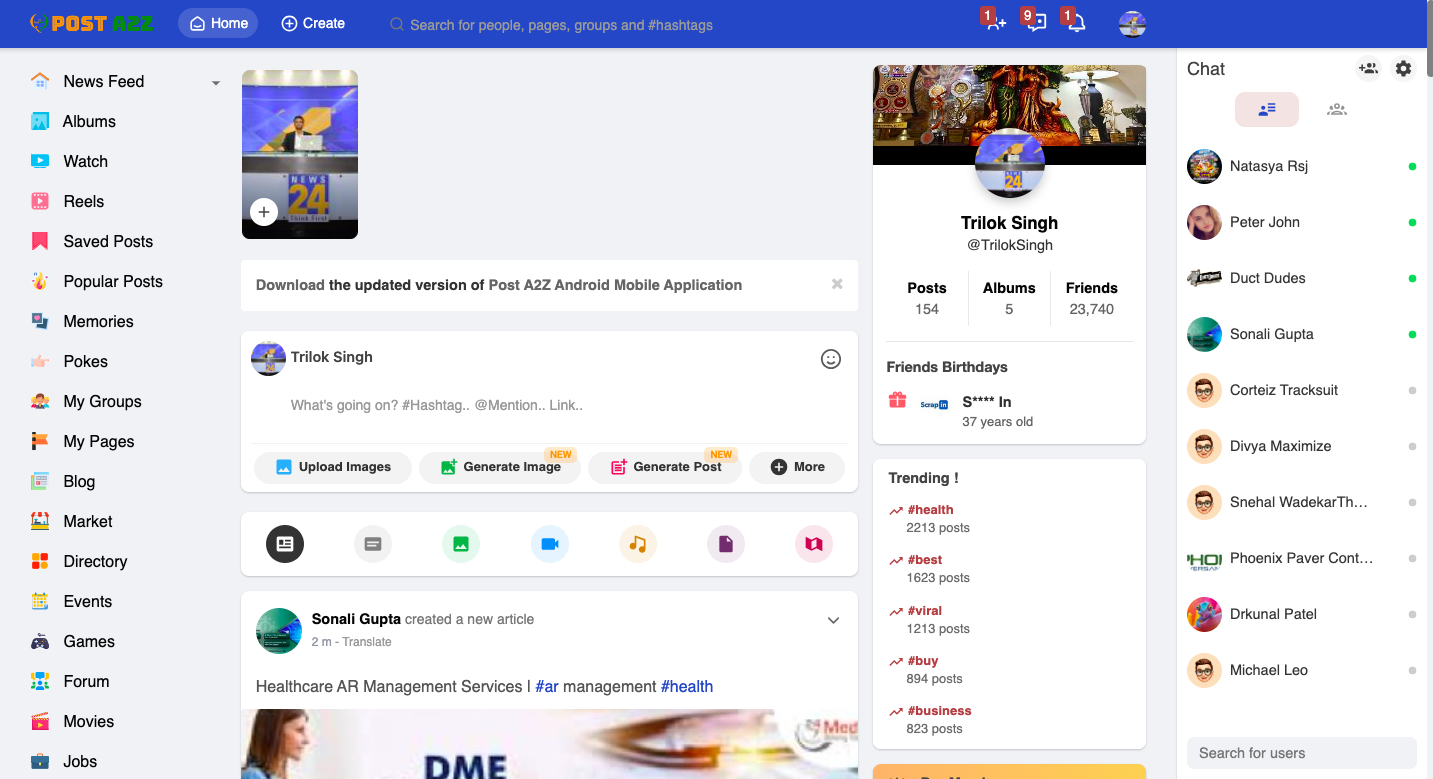Viewport: 1433px width, 779px height.
Task: Open the Market section
Action: tap(88, 521)
